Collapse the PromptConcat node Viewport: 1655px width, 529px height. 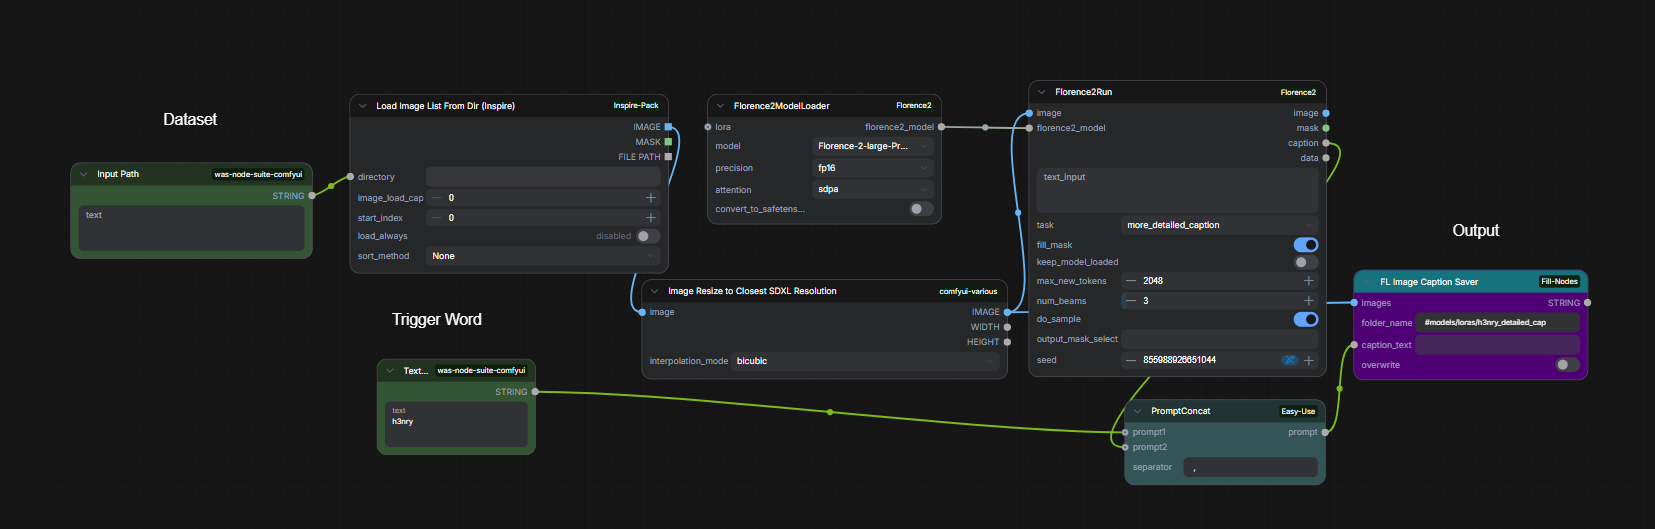click(x=1137, y=411)
